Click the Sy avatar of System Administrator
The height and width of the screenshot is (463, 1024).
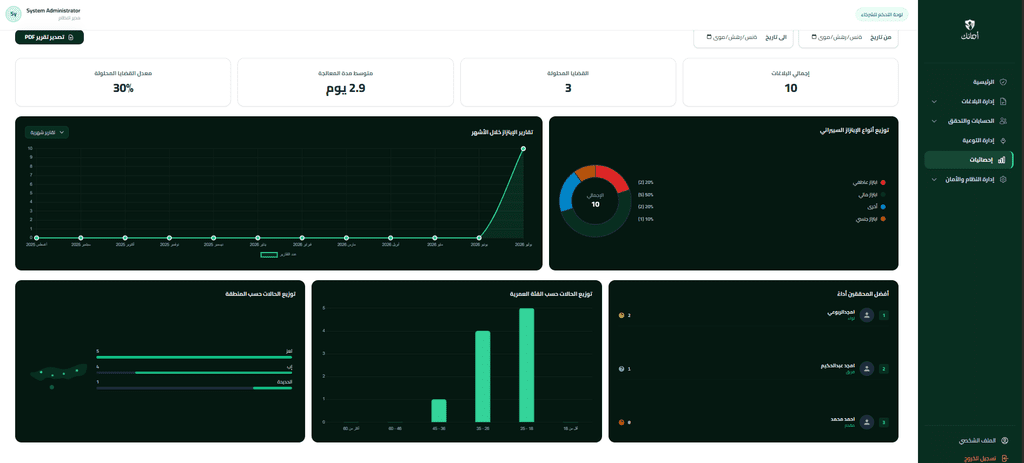(x=14, y=13)
